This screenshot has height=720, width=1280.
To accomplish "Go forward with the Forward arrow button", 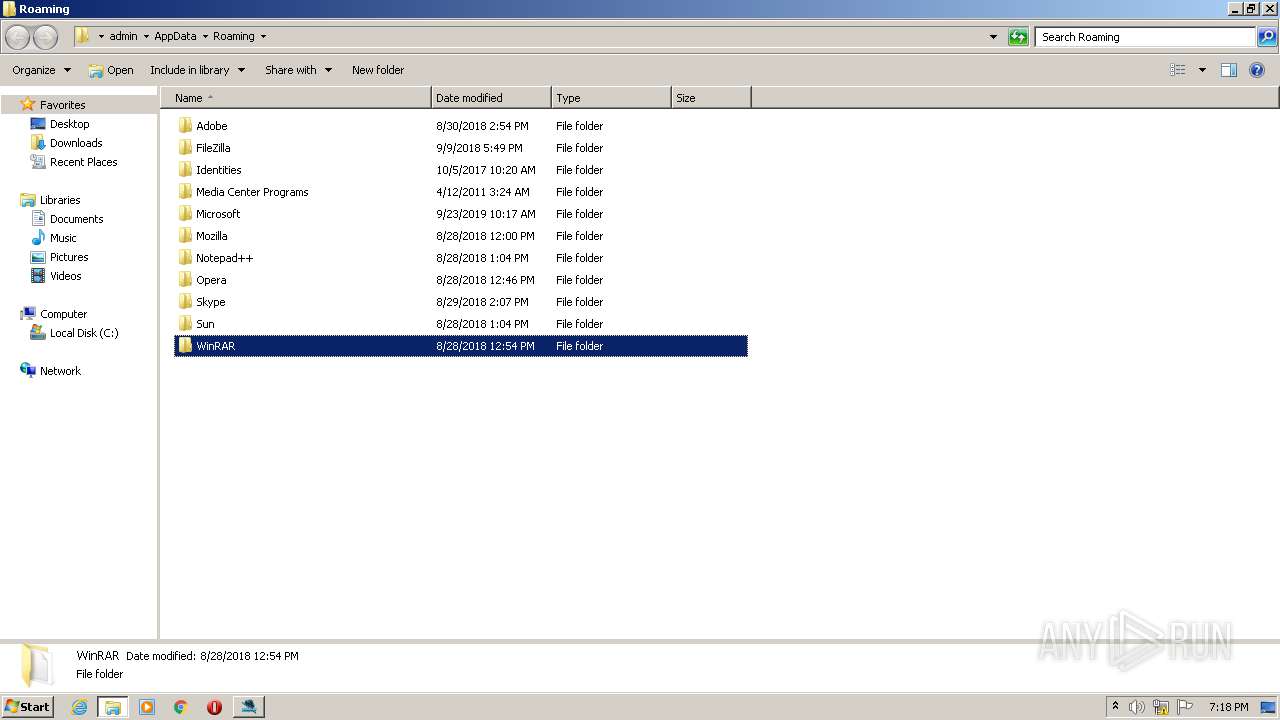I will tap(46, 37).
